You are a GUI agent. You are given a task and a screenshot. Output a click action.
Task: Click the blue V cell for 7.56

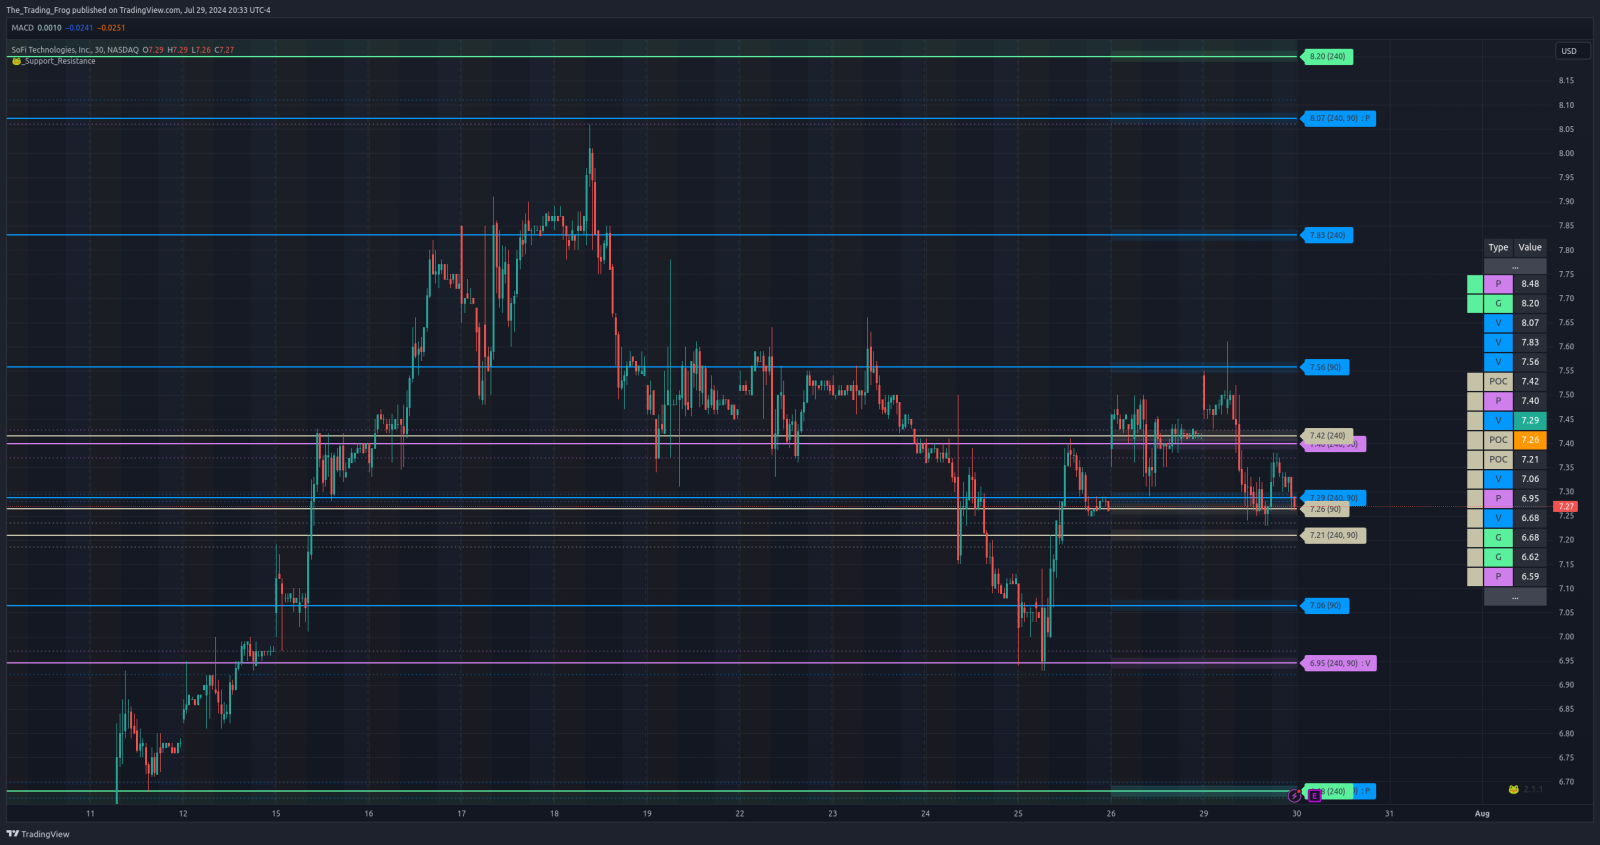pos(1498,362)
